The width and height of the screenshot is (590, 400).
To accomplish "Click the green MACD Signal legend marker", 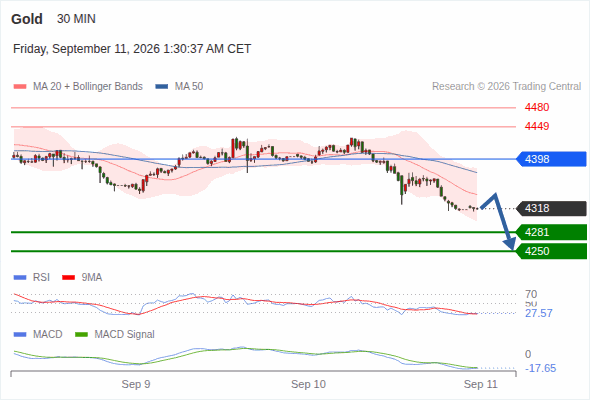I will tap(81, 335).
